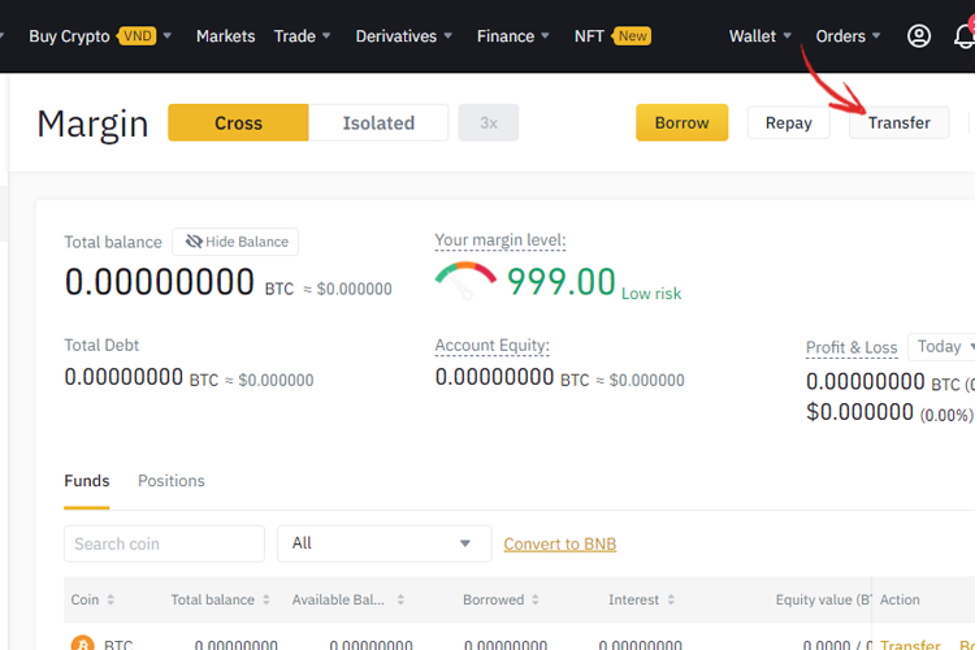
Task: Click the Total Debt label
Action: pyautogui.click(x=102, y=345)
